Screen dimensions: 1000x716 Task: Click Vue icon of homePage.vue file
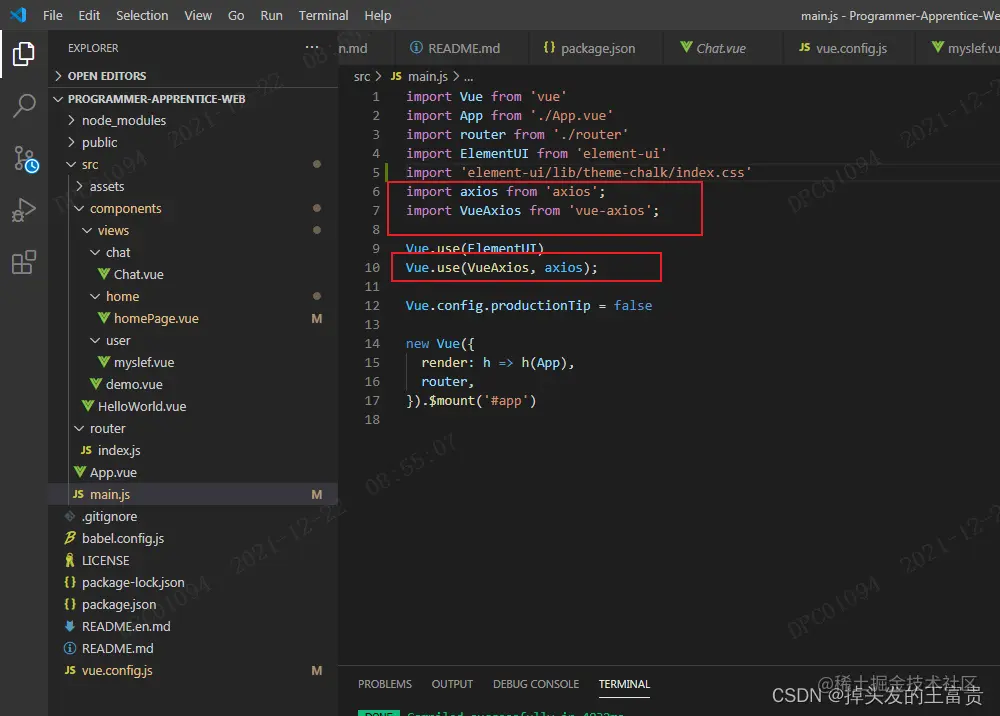click(104, 318)
